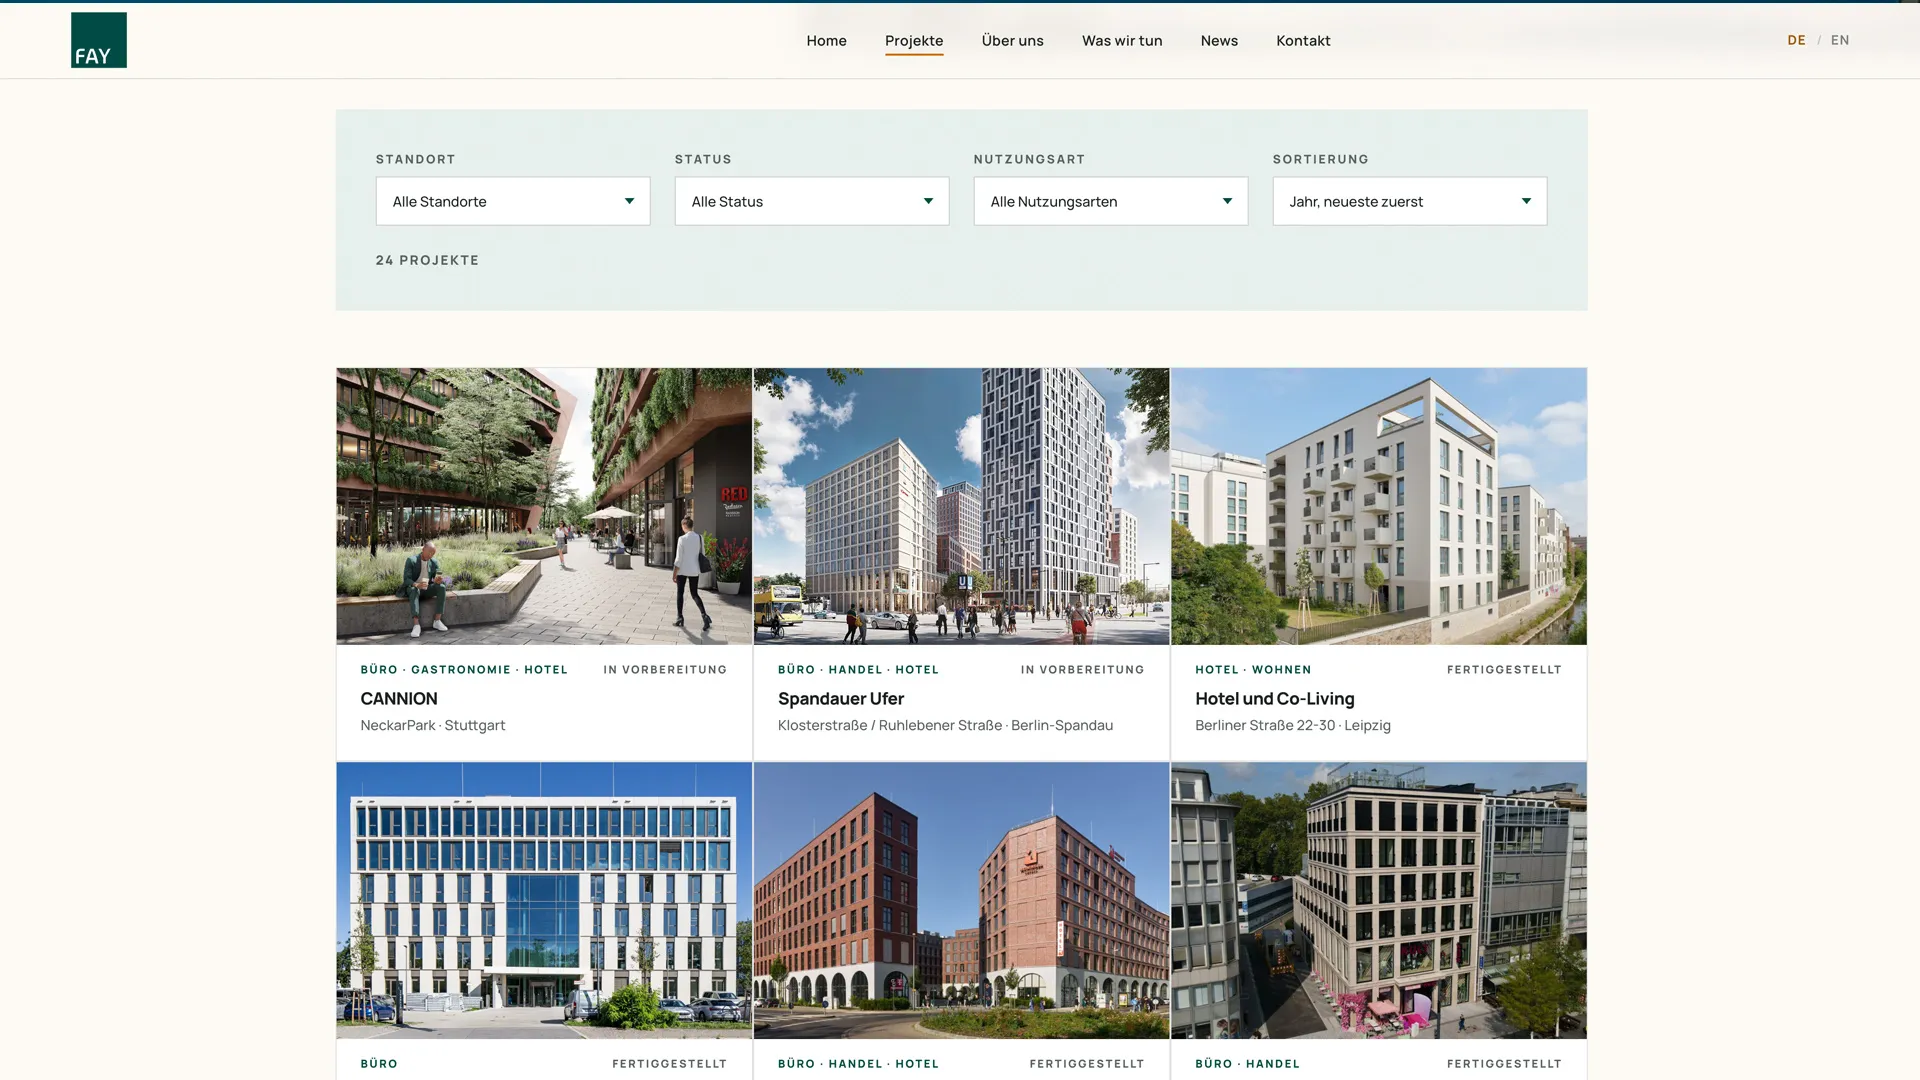Image resolution: width=1920 pixels, height=1080 pixels.
Task: Click HOTEL · WOHNEN tags
Action: click(x=1253, y=670)
